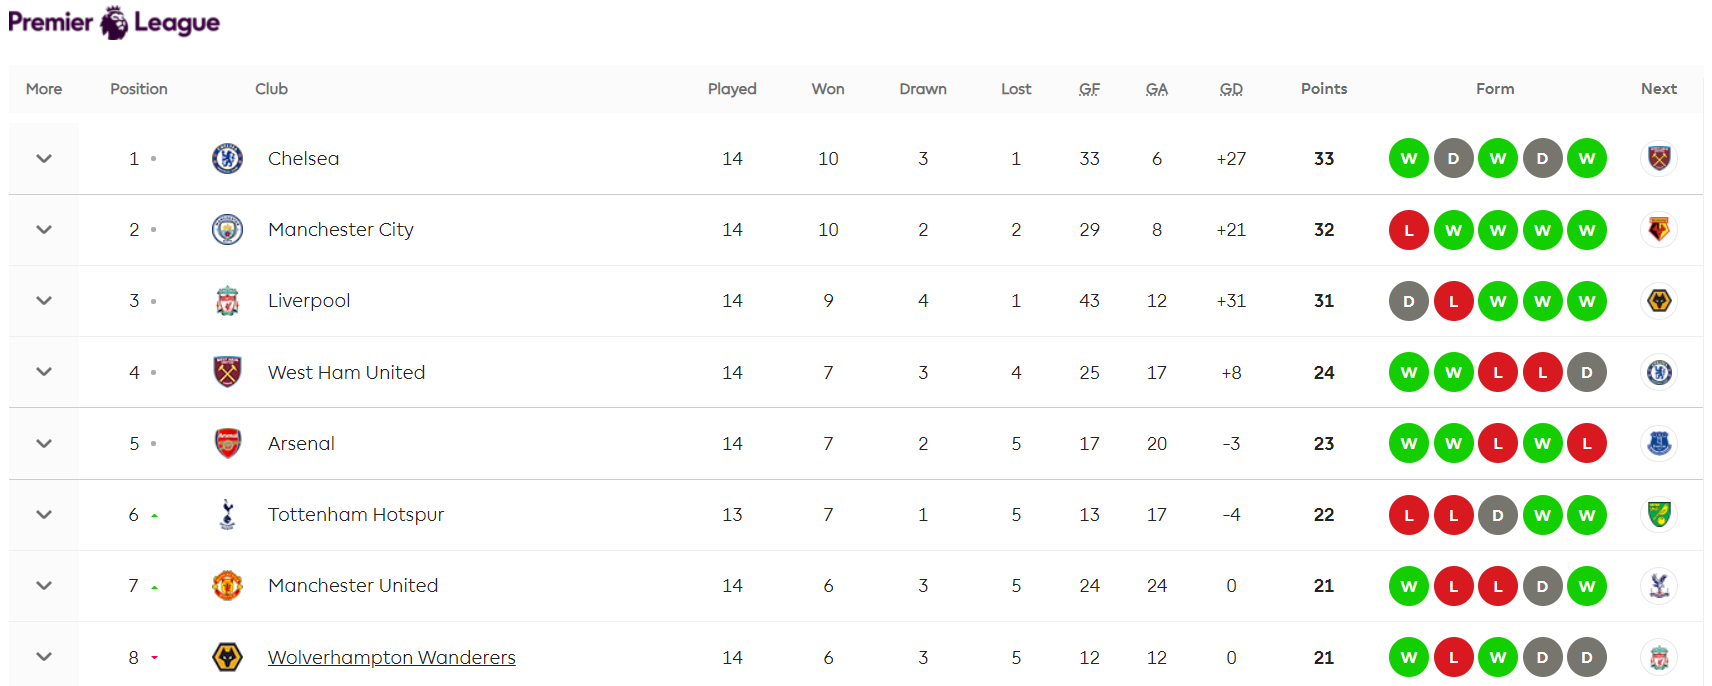1712x686 pixels.
Task: Click the Liverpool club crest icon
Action: tap(228, 300)
